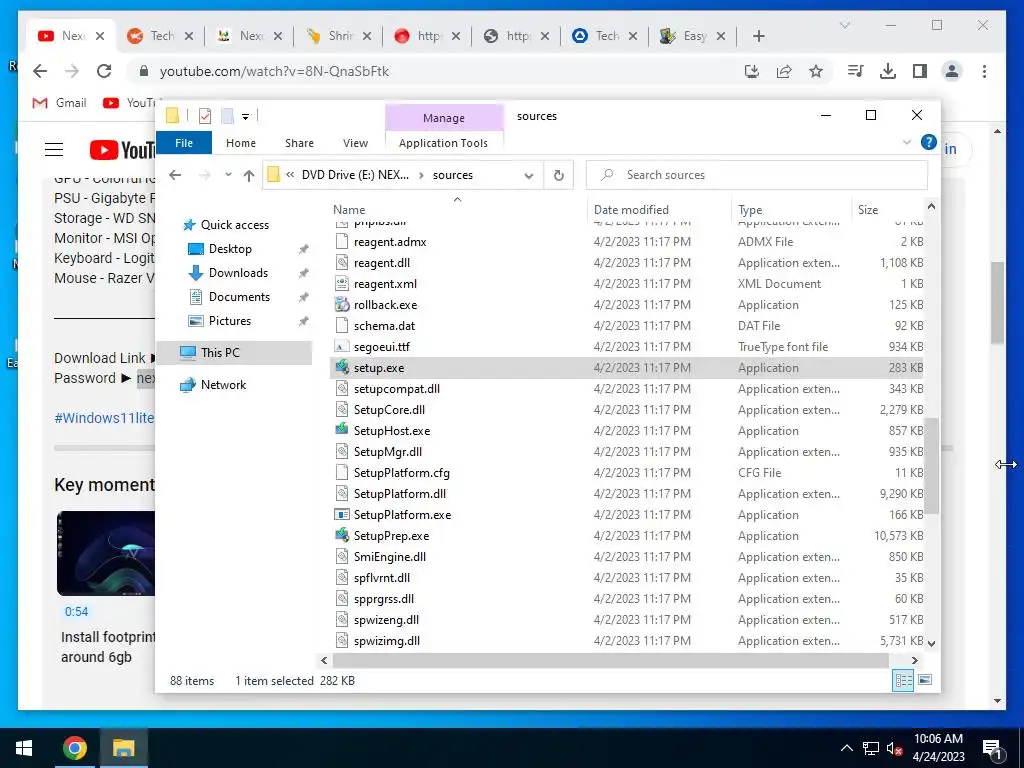This screenshot has width=1024, height=768.
Task: Click Chrome back arrow
Action: [40, 71]
